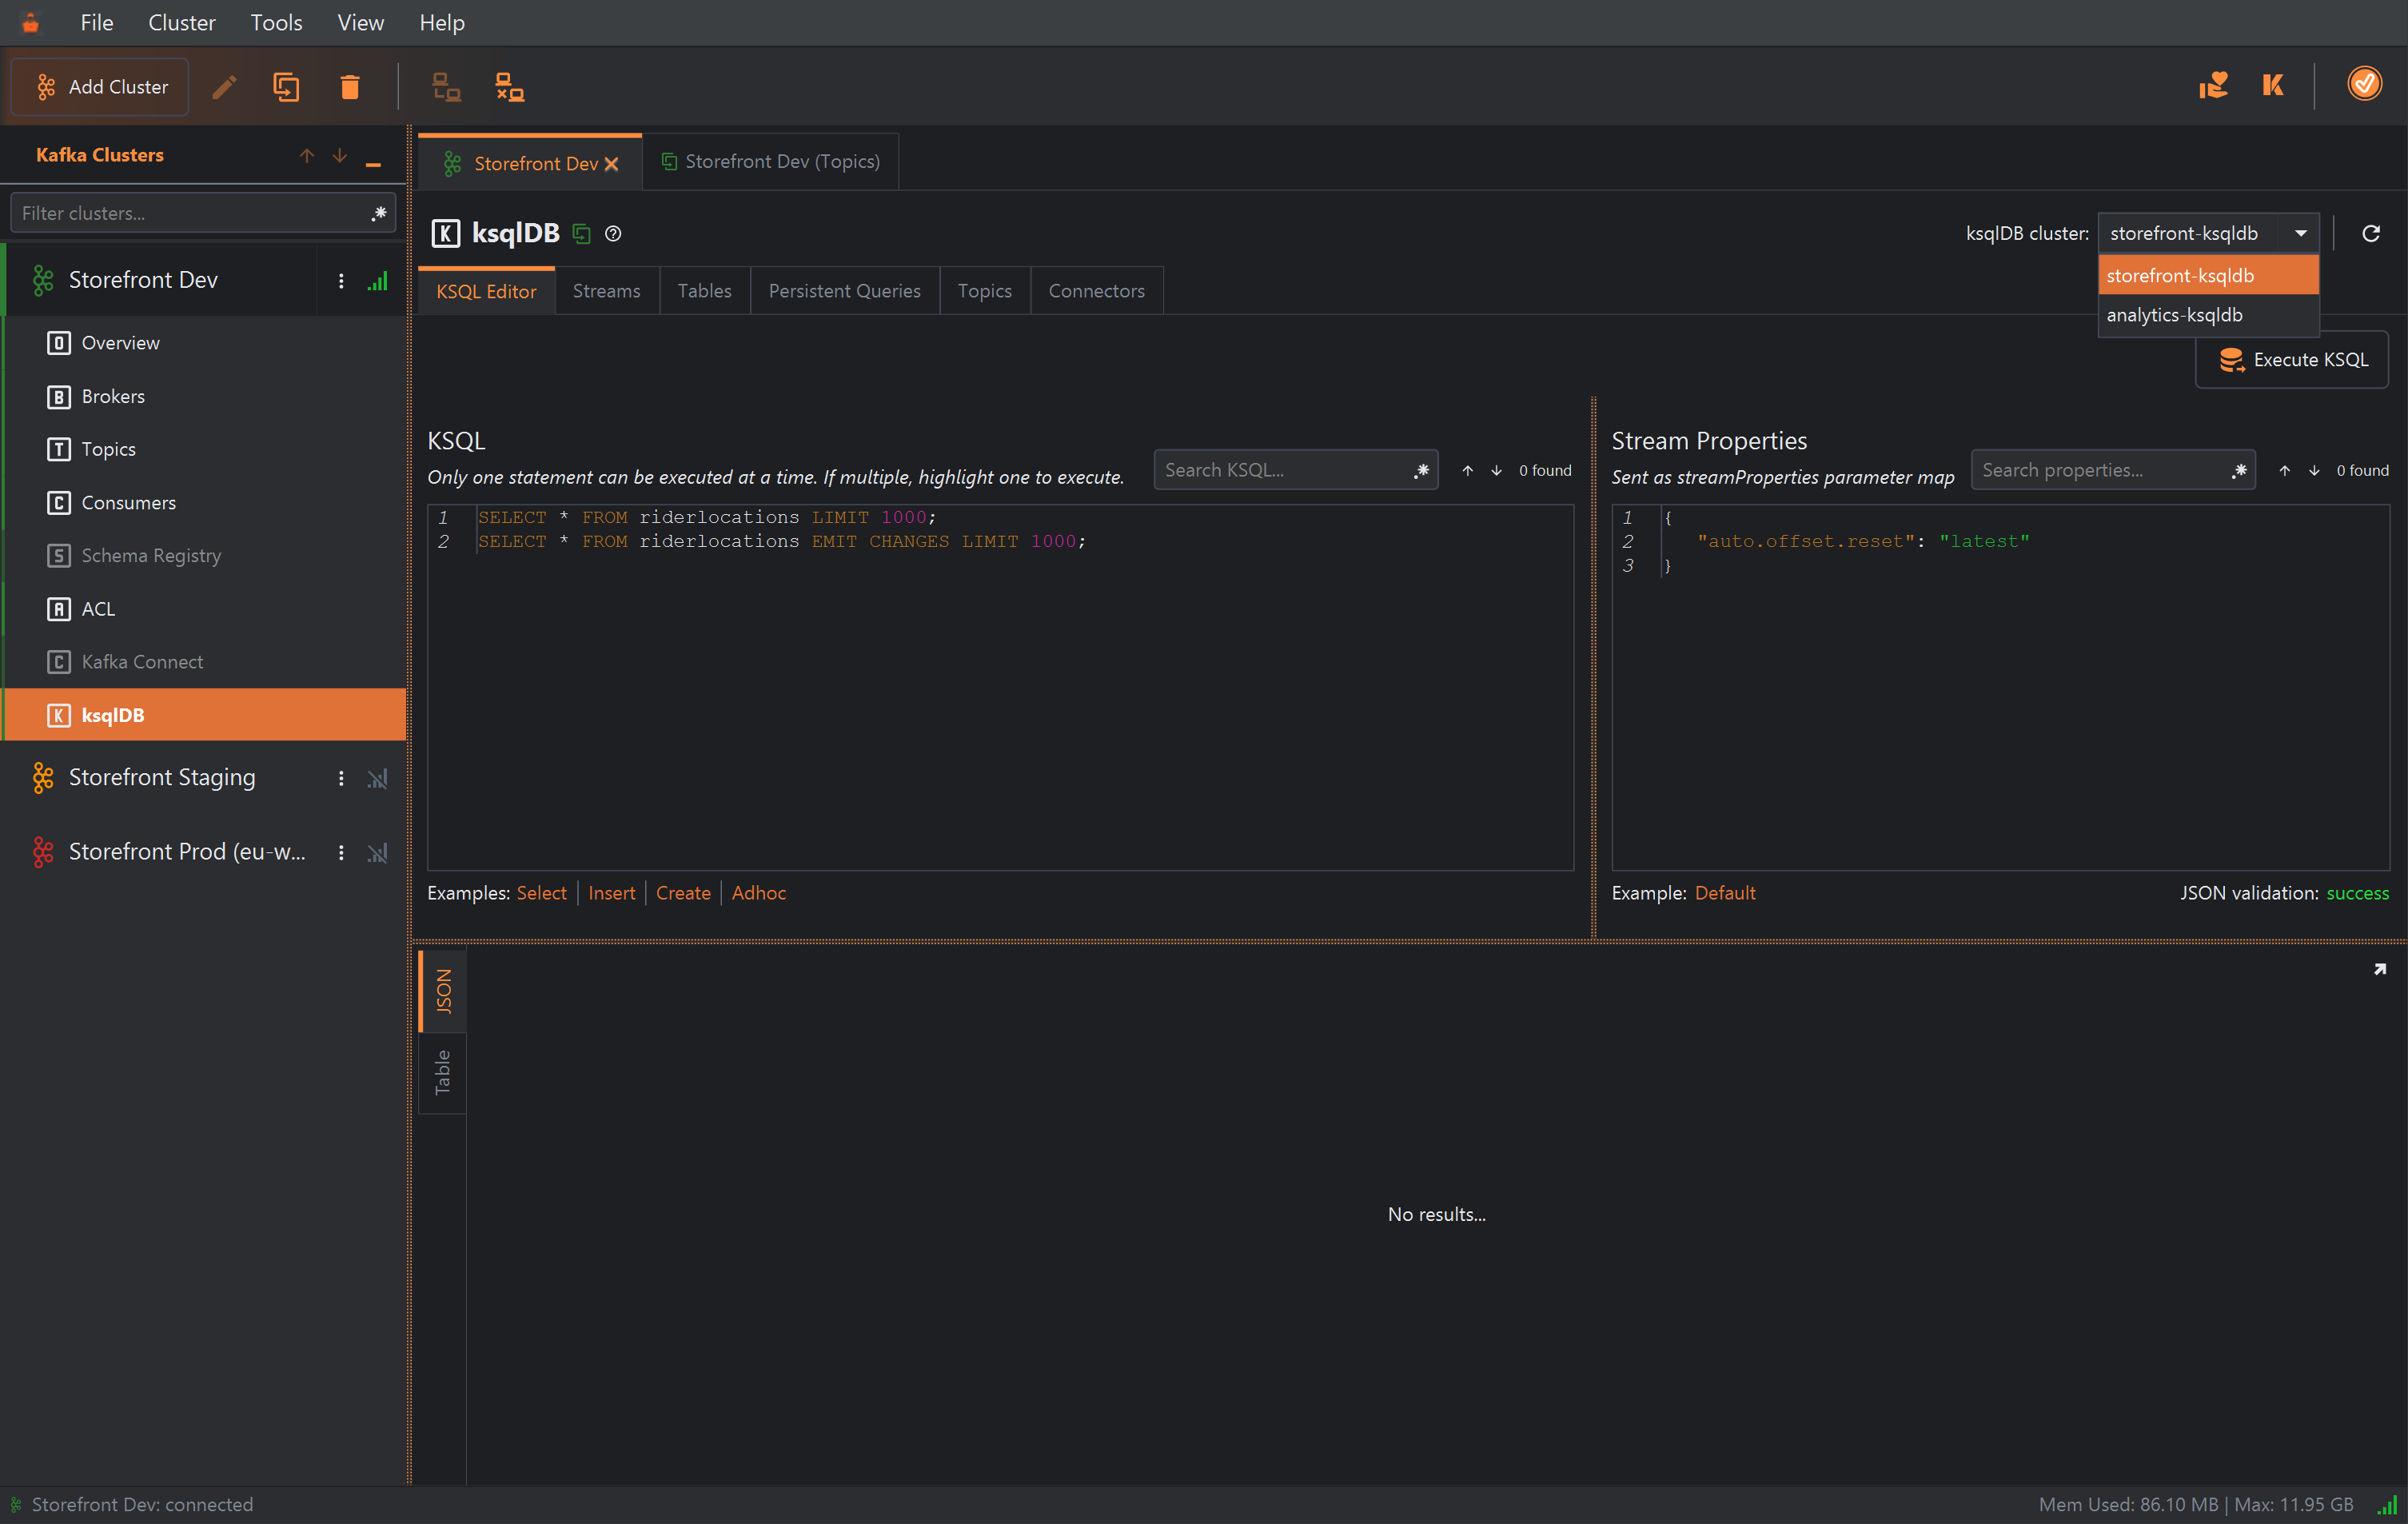Click the edit cluster pencil icon
This screenshot has width=2408, height=1524.
point(225,87)
